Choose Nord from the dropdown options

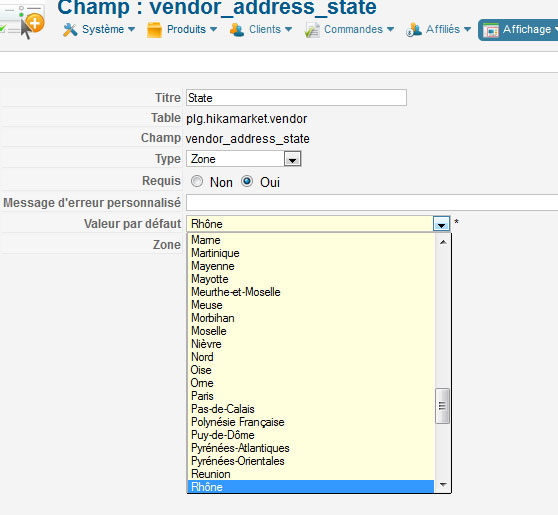click(311, 357)
